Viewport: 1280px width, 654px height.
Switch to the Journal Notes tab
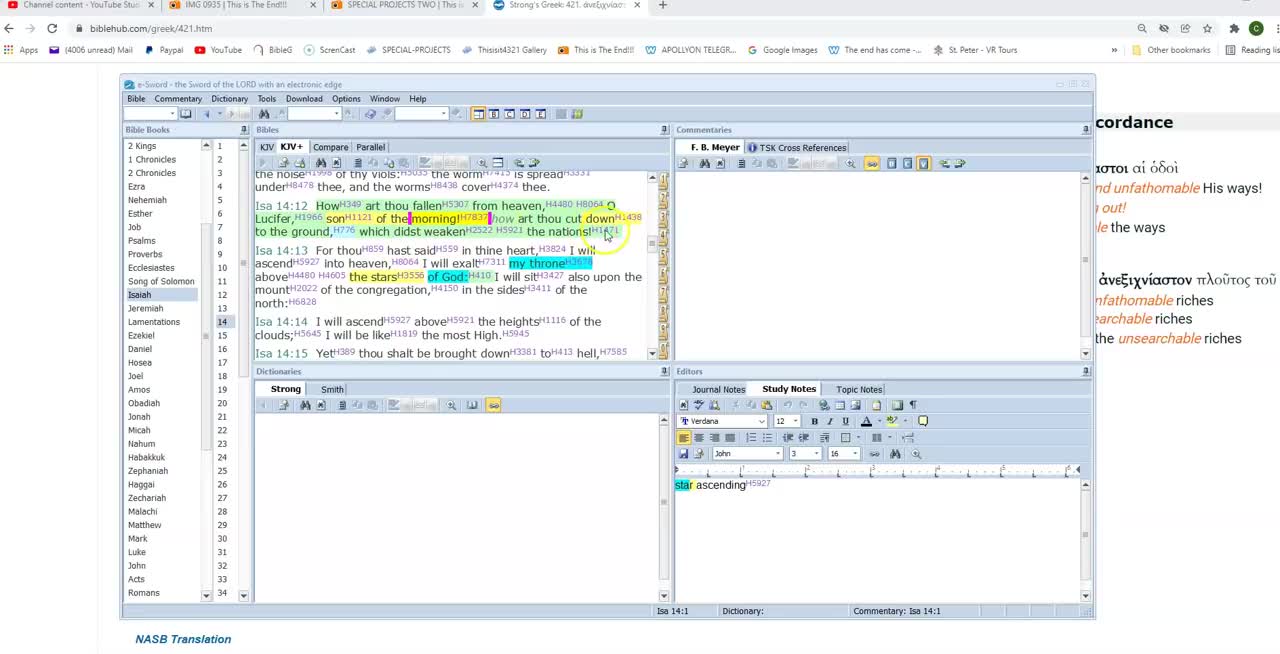click(x=718, y=389)
